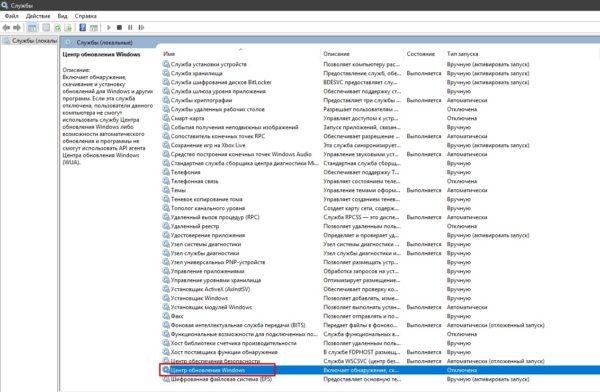The width and height of the screenshot is (600, 392).
Task: Start the service with the play icon
Action: pyautogui.click(x=109, y=28)
